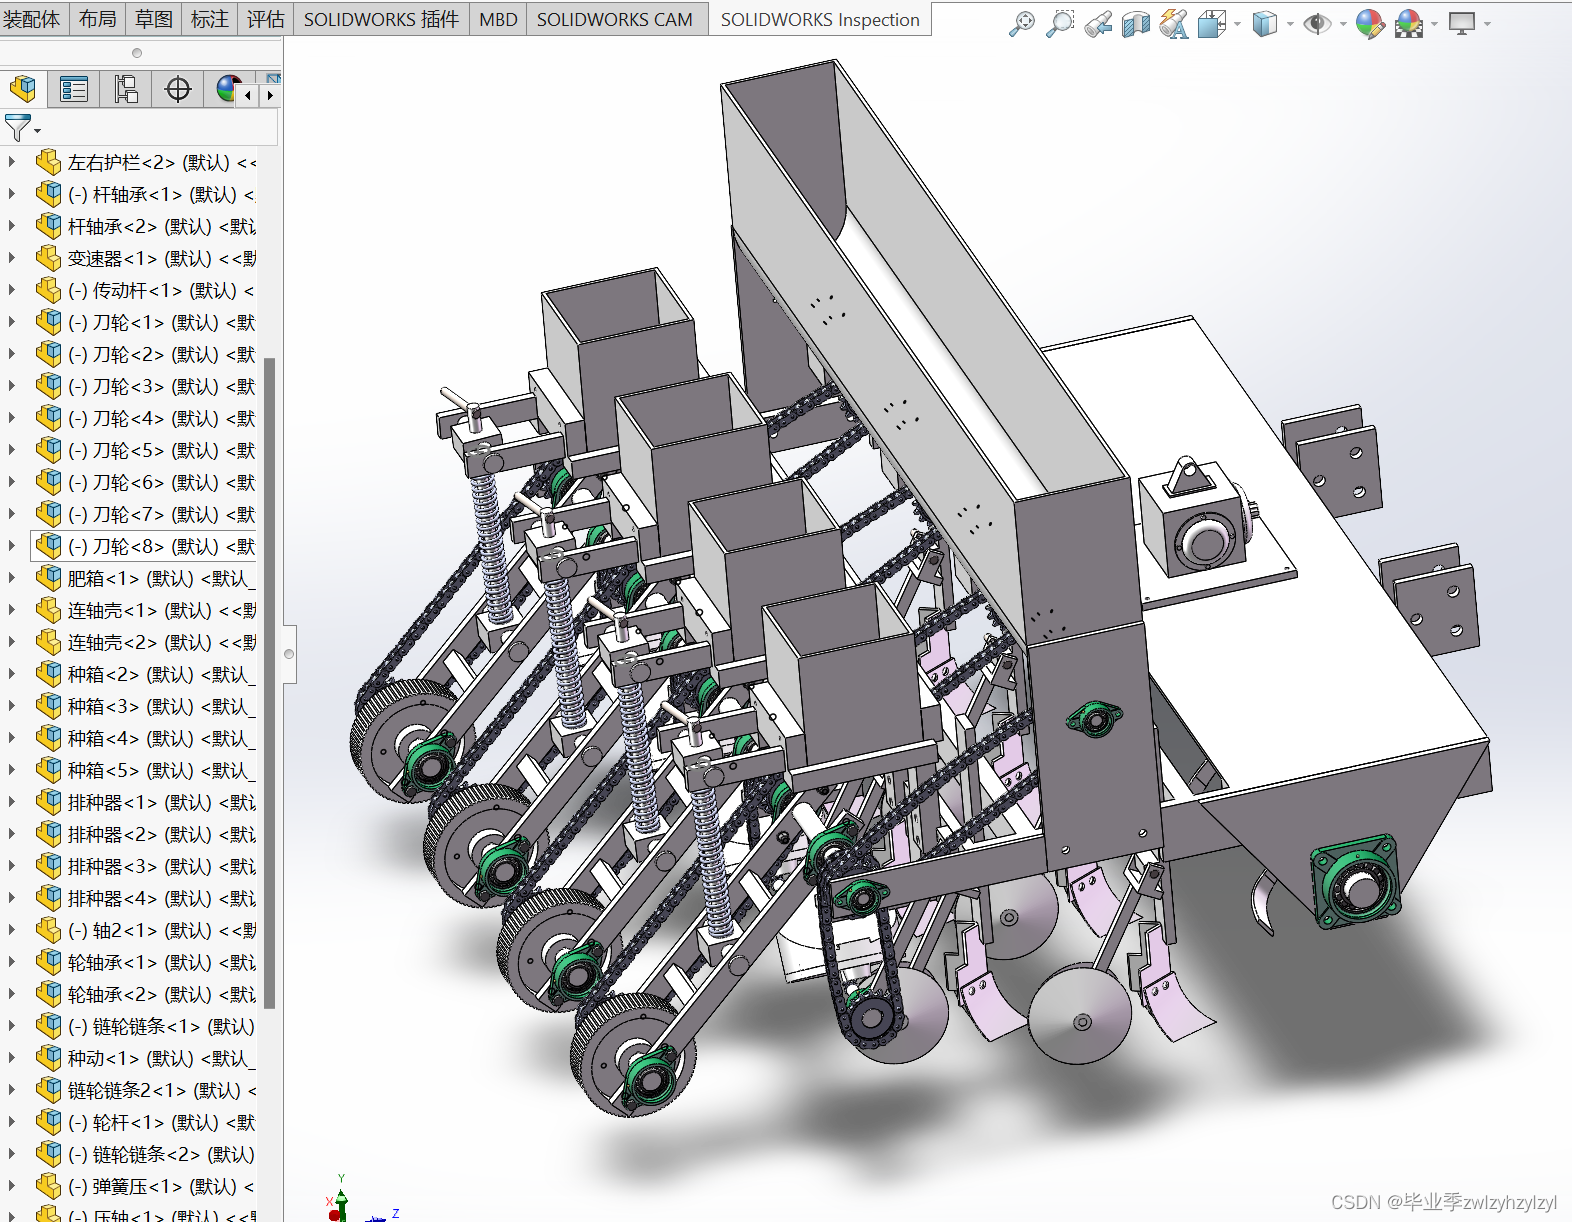The width and height of the screenshot is (1572, 1222).
Task: Open the 布局 ribbon tab
Action: [x=97, y=19]
